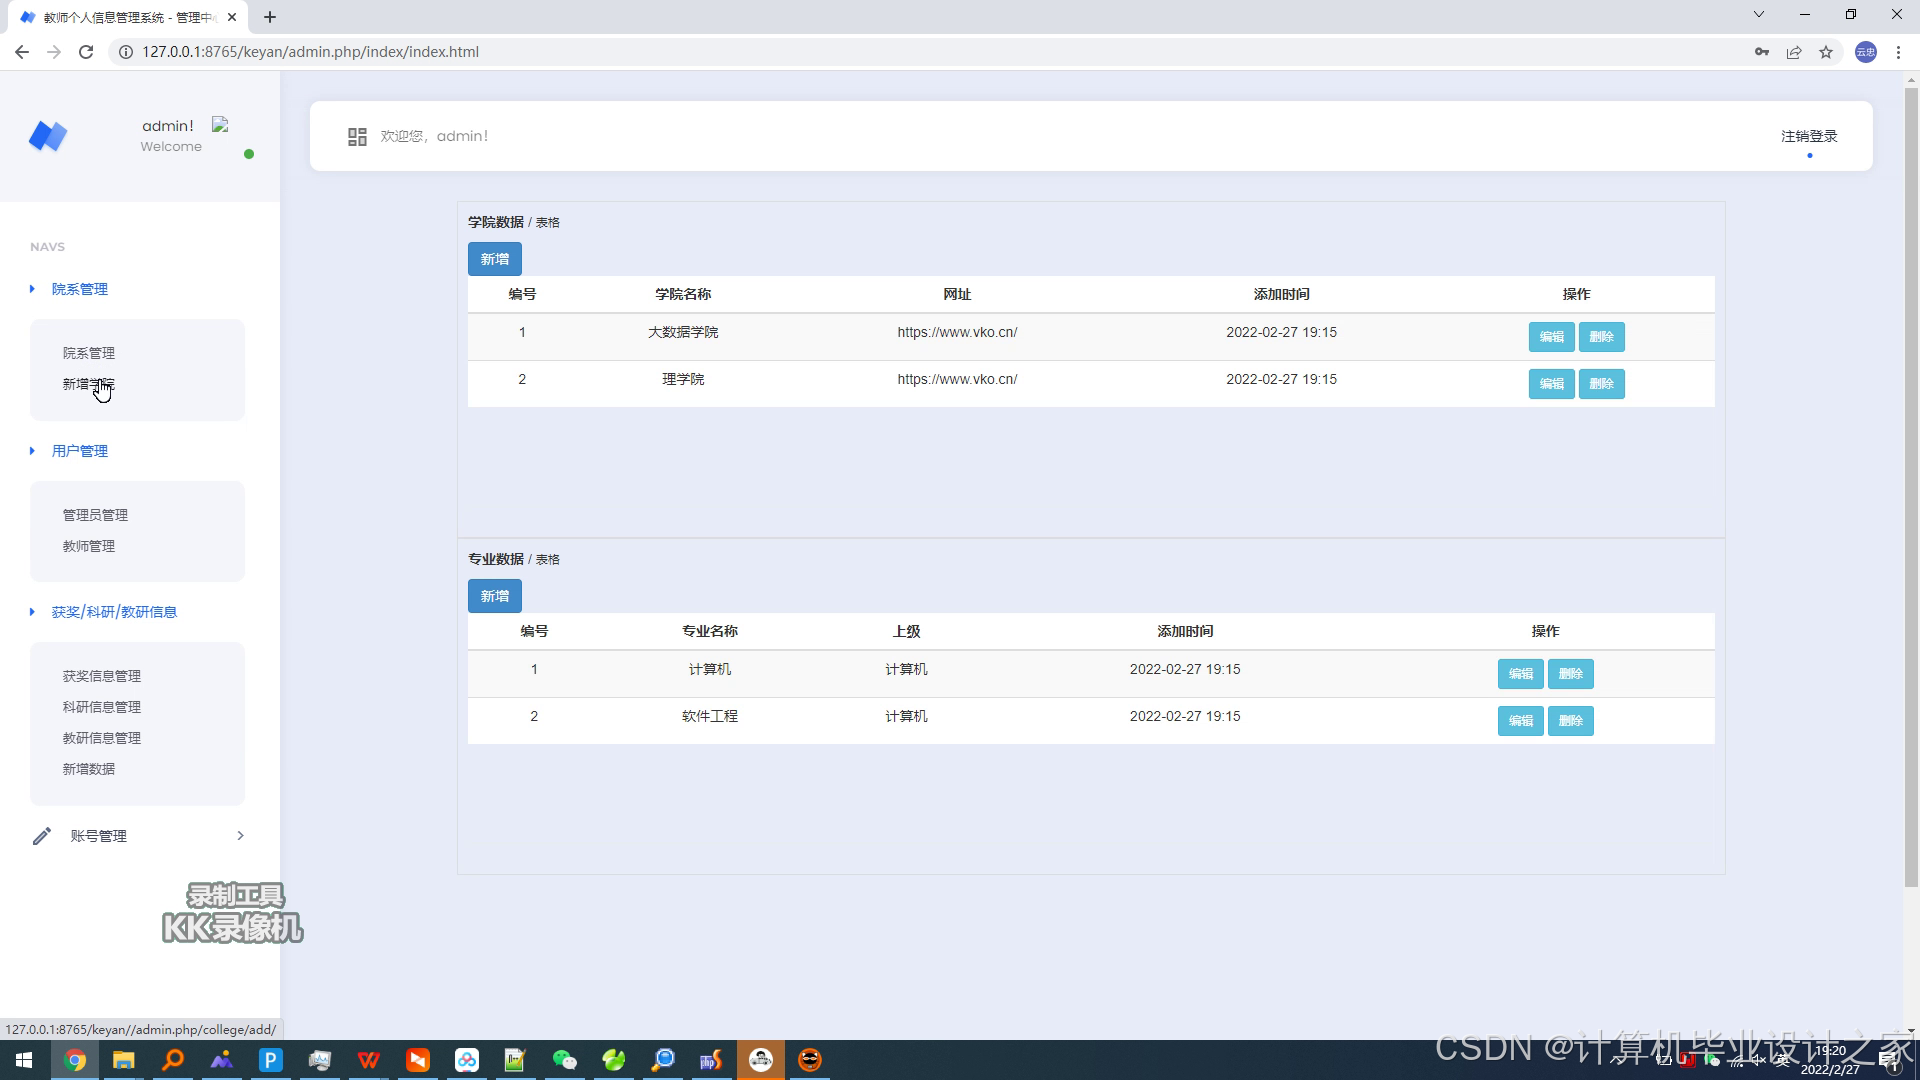Click the admin avatar image
1920x1080 pixels.
[x=221, y=125]
